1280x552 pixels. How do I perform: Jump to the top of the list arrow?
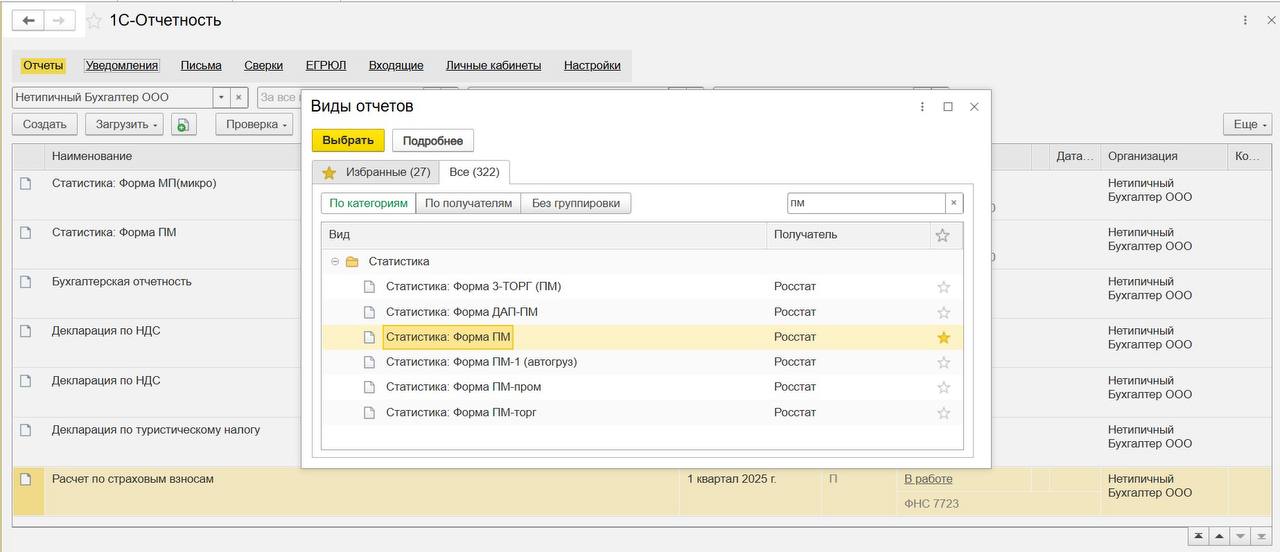(1197, 536)
